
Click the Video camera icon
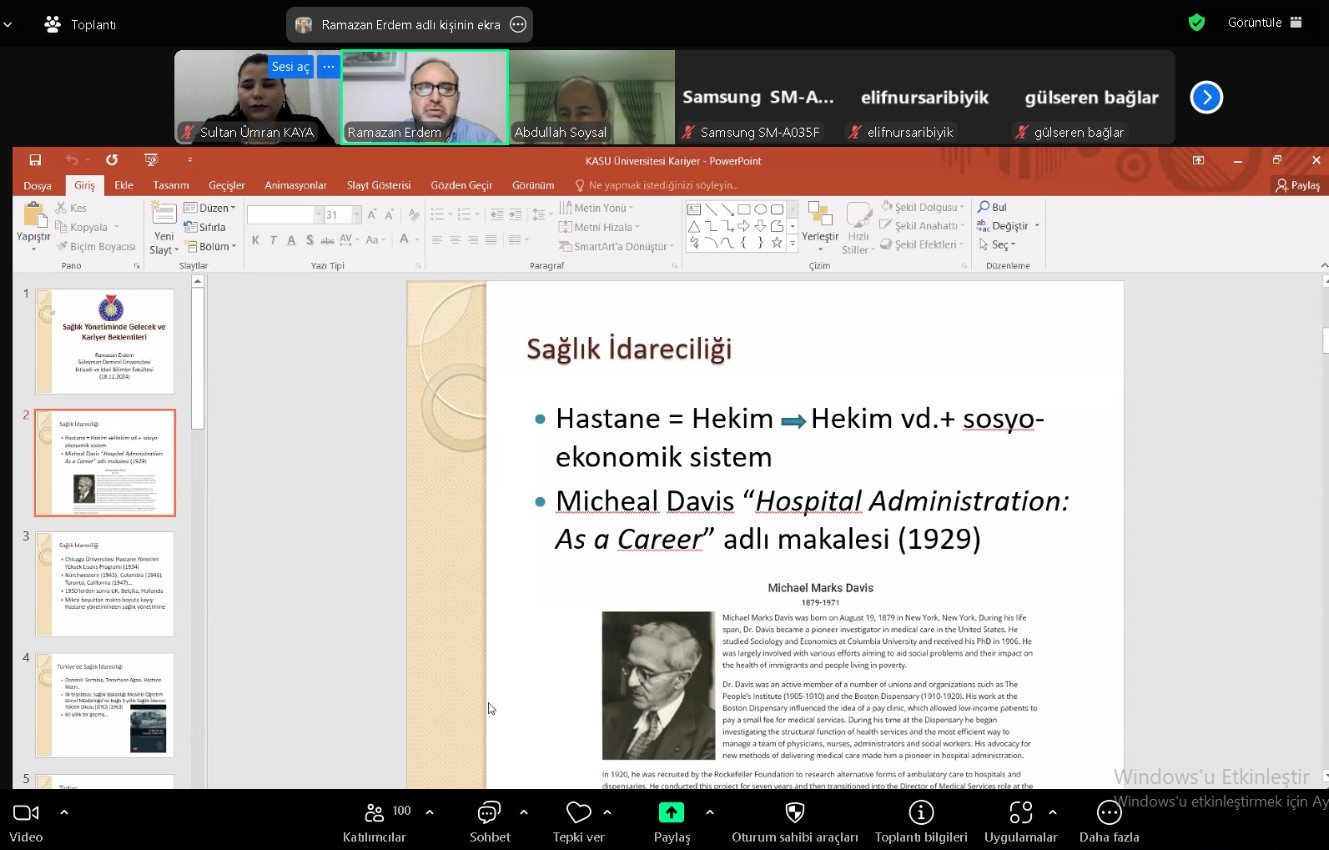(25, 813)
